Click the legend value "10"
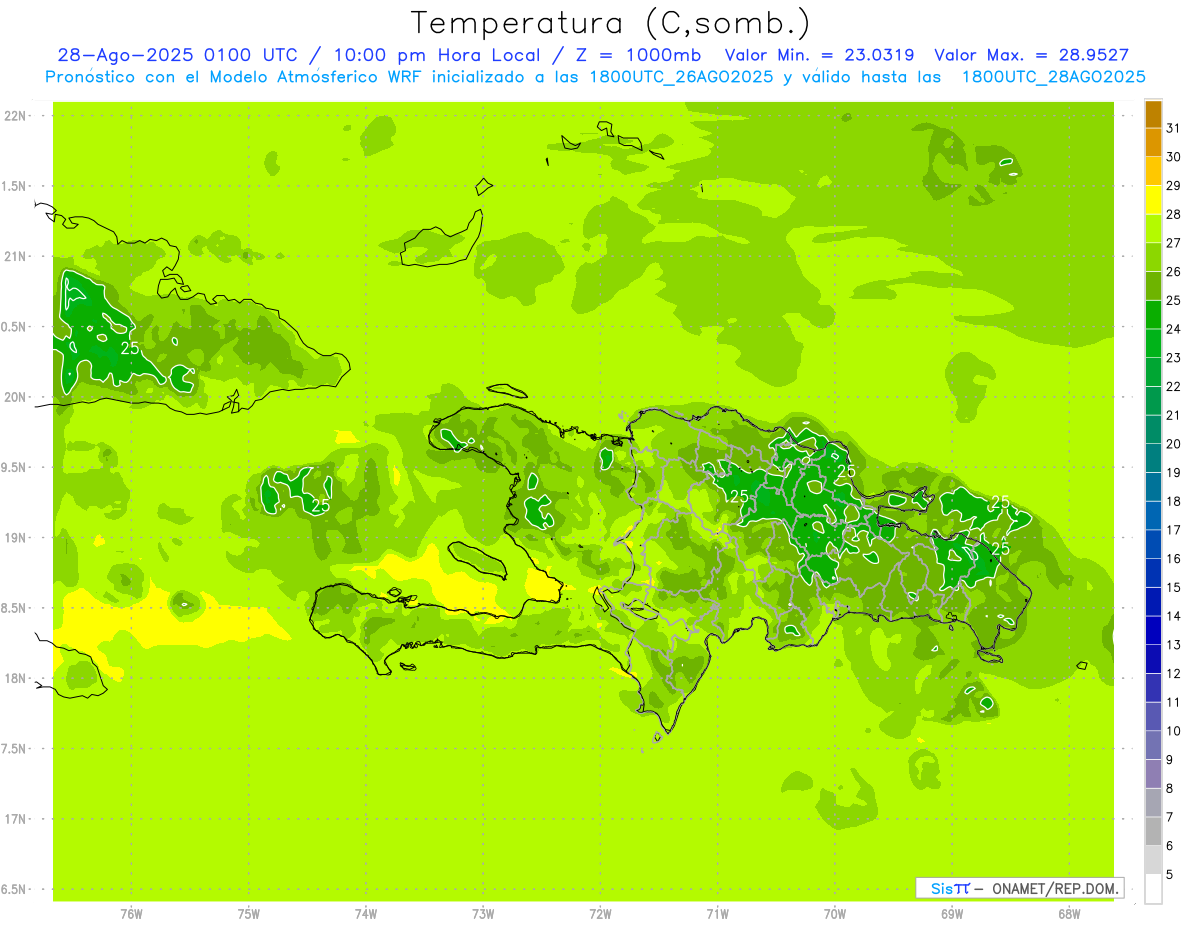The image size is (1200, 927). point(1173,731)
